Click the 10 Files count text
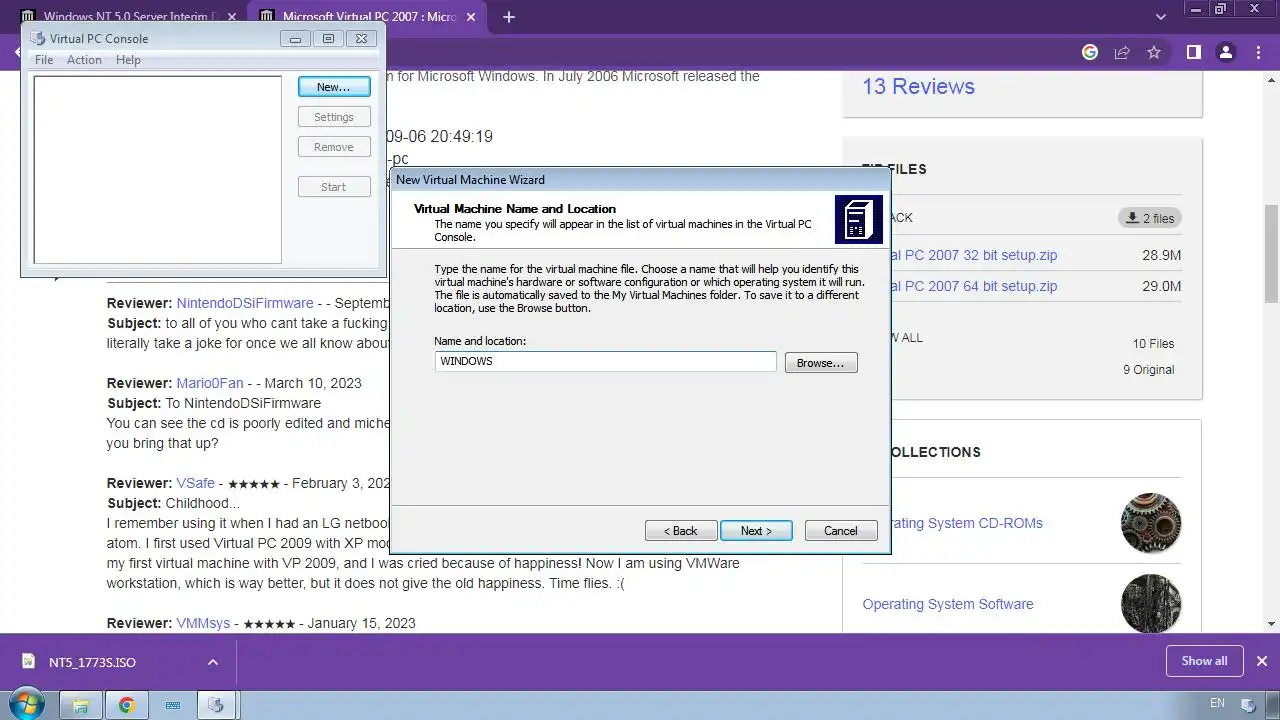Image resolution: width=1280 pixels, height=720 pixels. [1153, 344]
